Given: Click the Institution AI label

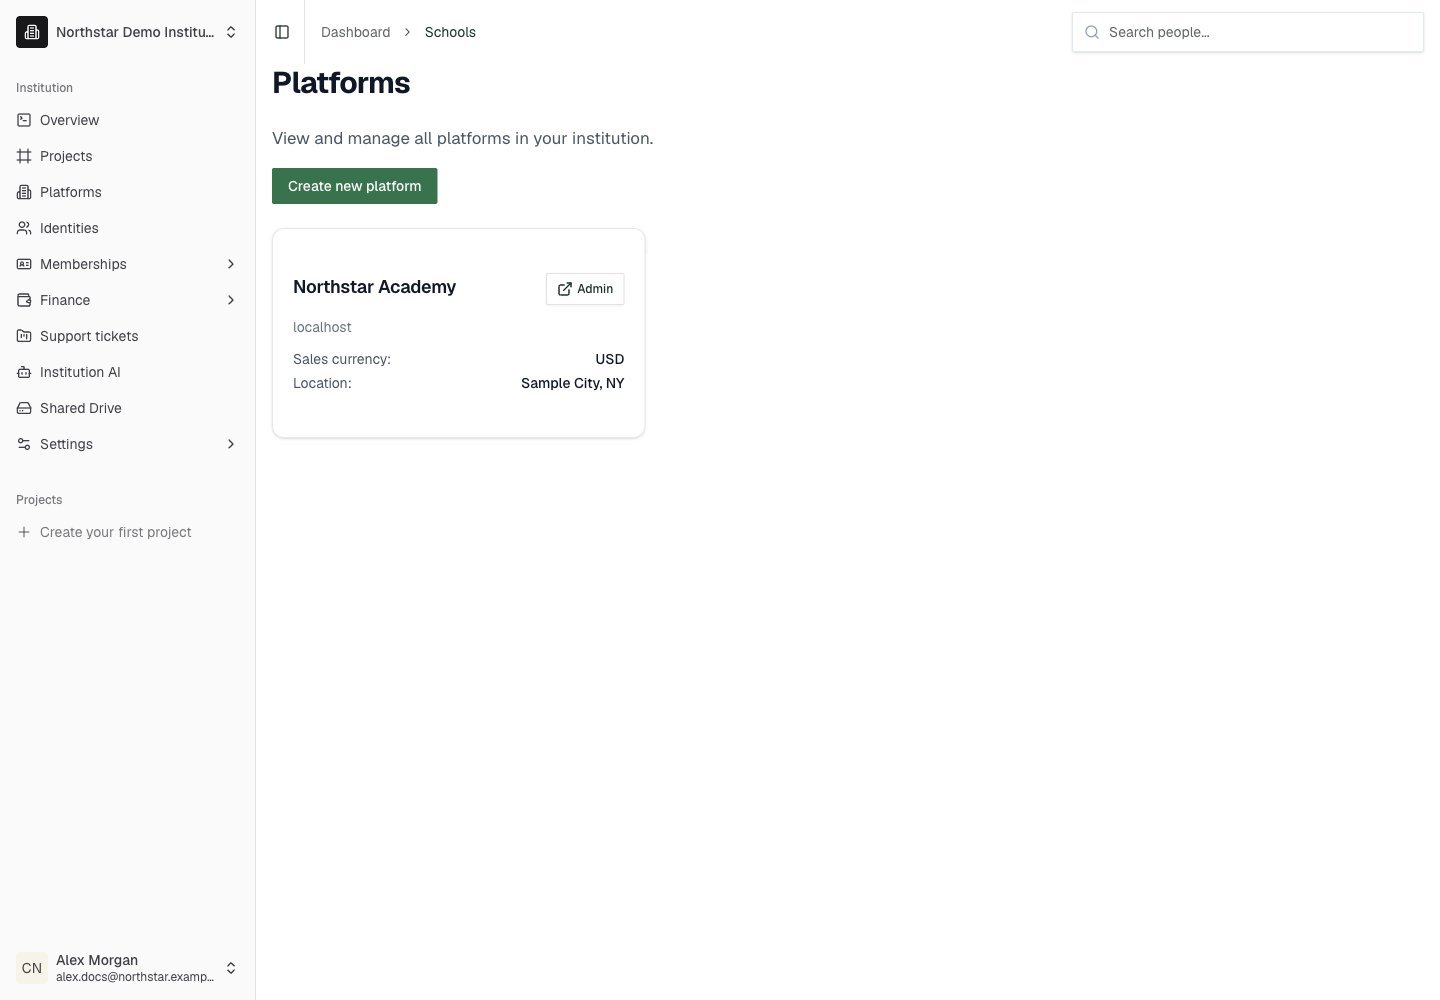Looking at the screenshot, I should (x=80, y=372).
